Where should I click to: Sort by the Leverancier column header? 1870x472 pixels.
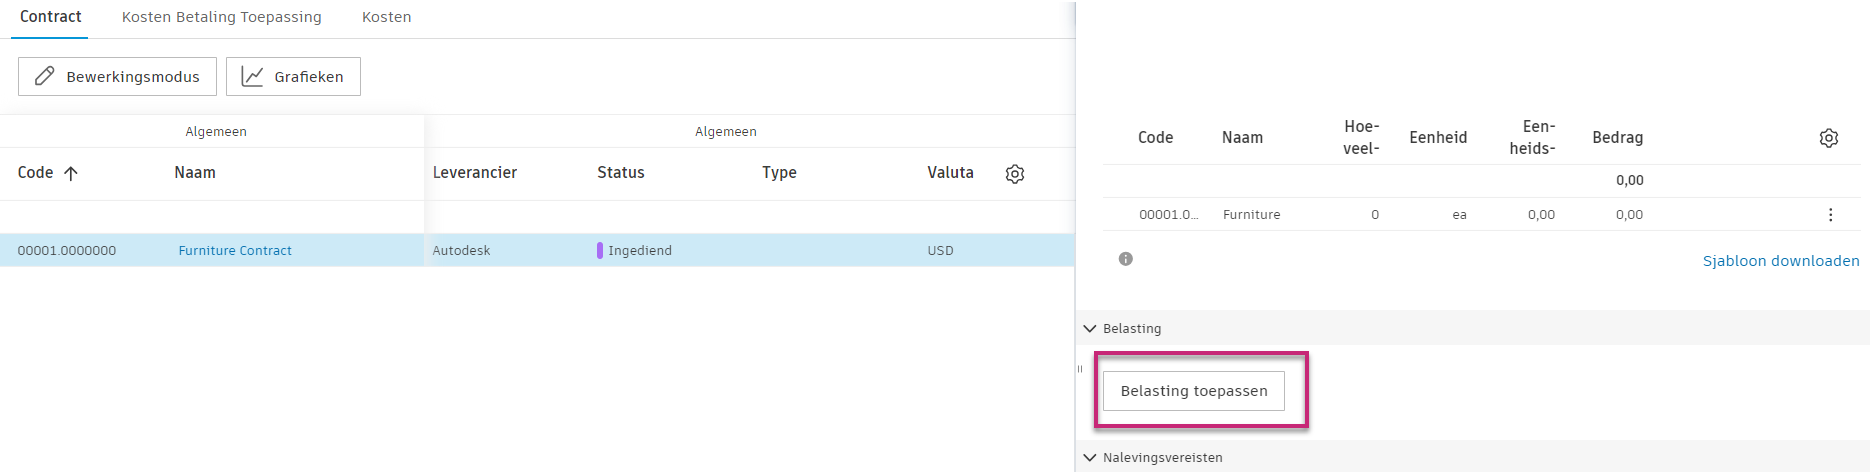point(475,173)
